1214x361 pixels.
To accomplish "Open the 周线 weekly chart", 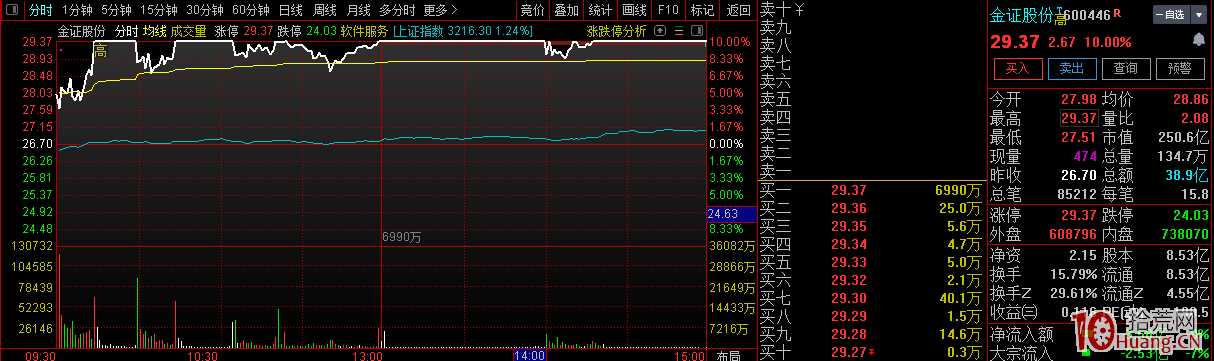I will pyautogui.click(x=325, y=10).
